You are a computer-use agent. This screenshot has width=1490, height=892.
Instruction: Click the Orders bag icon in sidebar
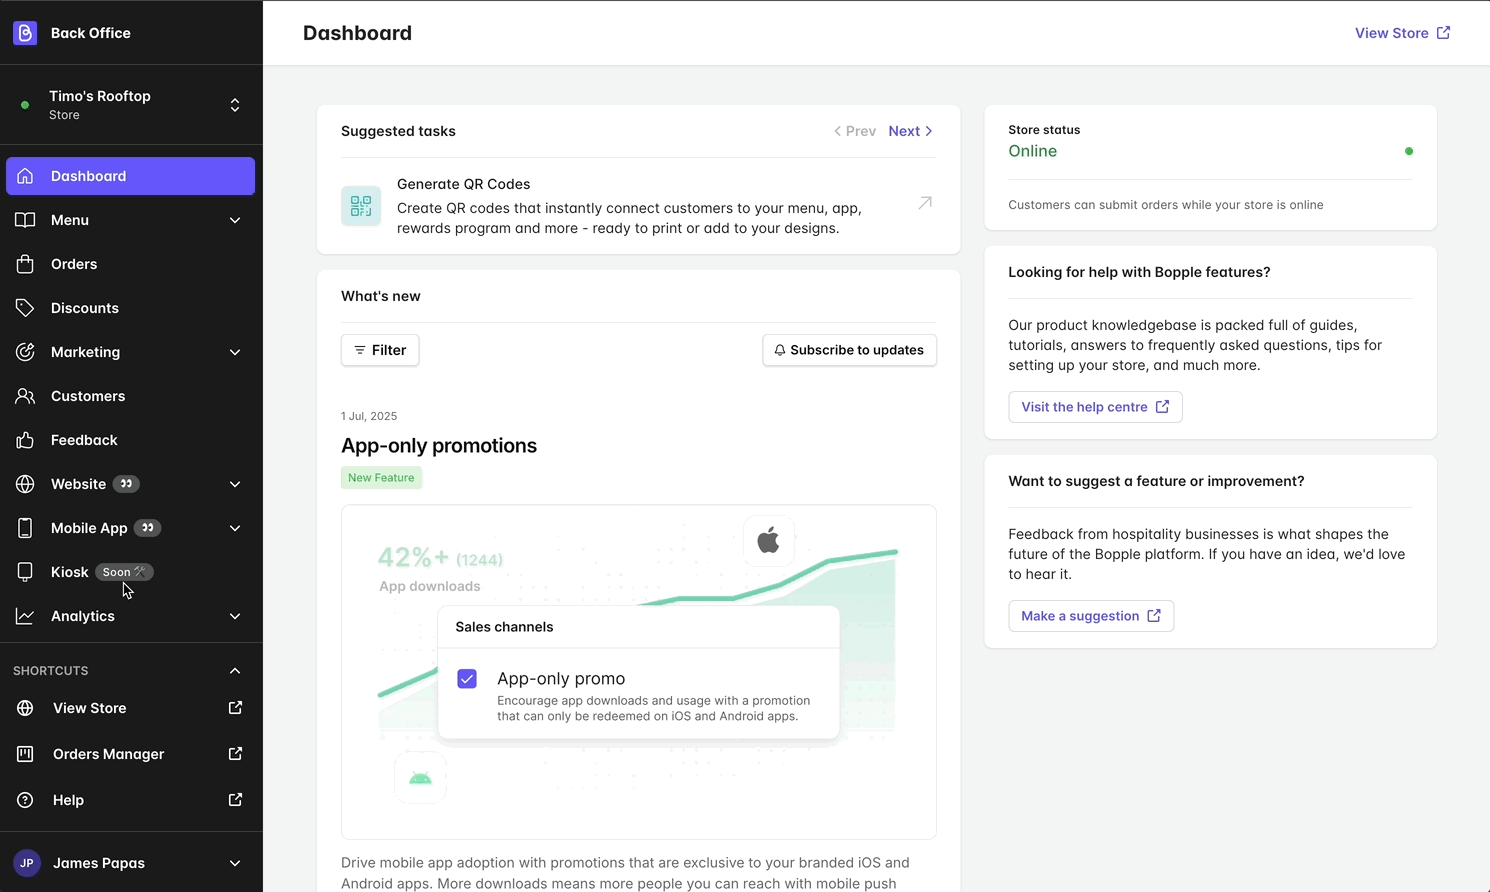pyautogui.click(x=25, y=264)
